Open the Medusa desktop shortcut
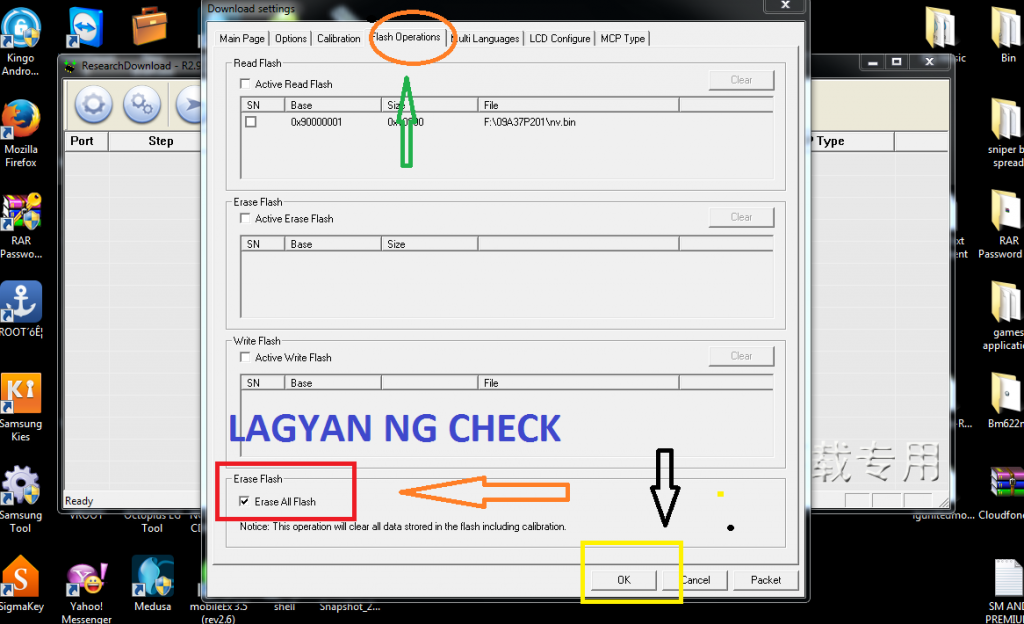The image size is (1024, 624). click(152, 577)
